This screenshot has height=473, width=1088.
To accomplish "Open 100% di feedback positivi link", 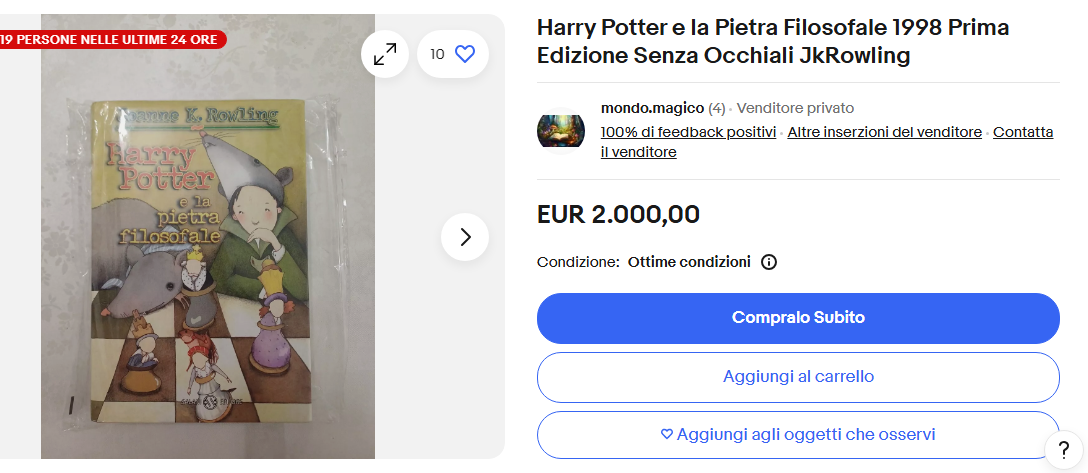I will [x=688, y=132].
